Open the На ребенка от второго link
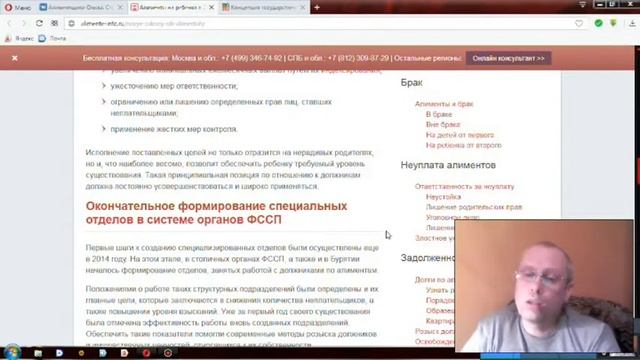 [464, 145]
